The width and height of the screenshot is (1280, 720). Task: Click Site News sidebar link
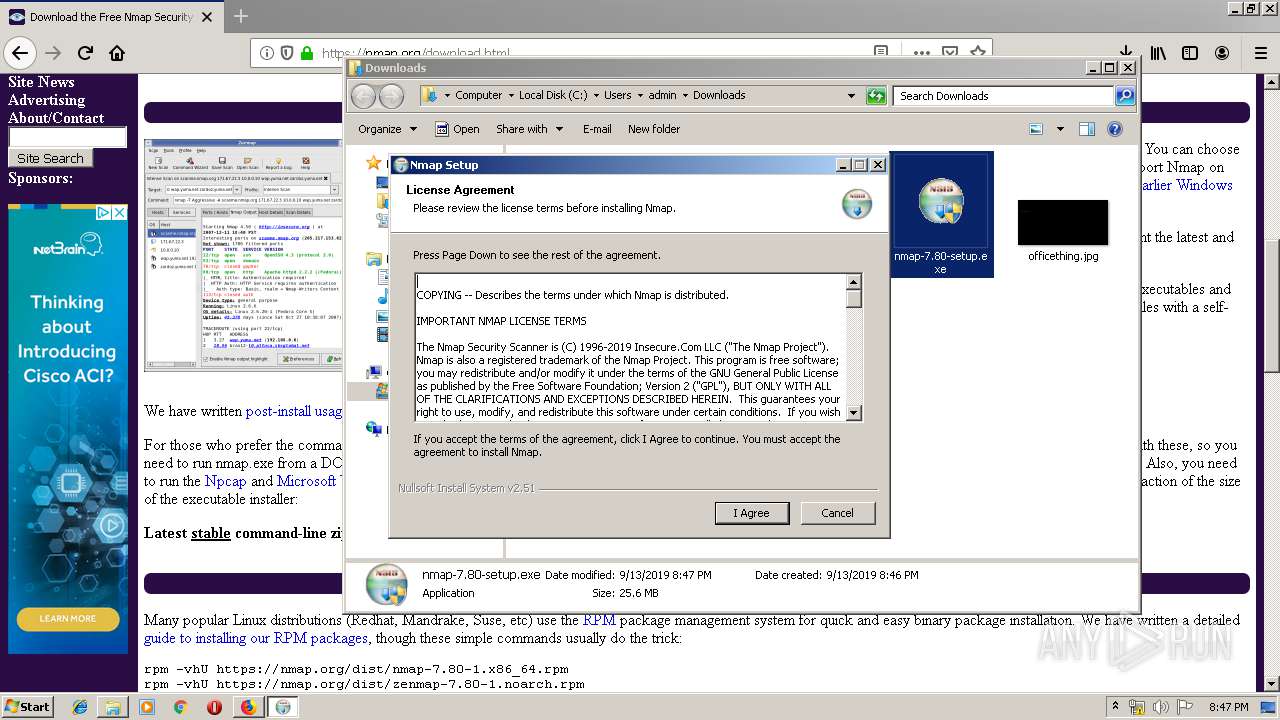click(41, 82)
